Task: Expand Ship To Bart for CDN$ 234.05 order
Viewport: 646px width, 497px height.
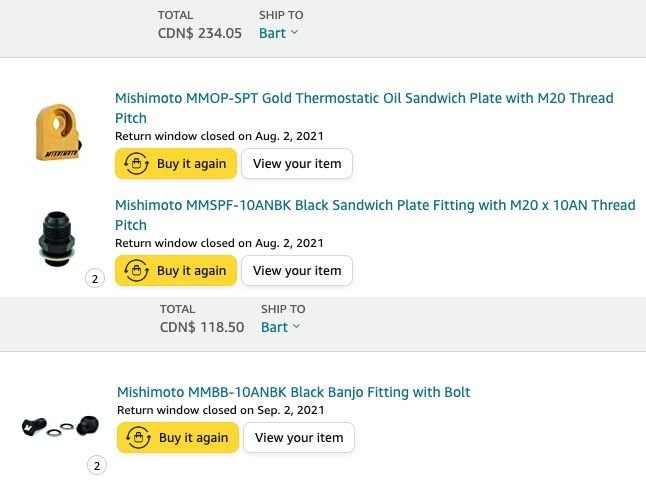Action: tap(279, 33)
